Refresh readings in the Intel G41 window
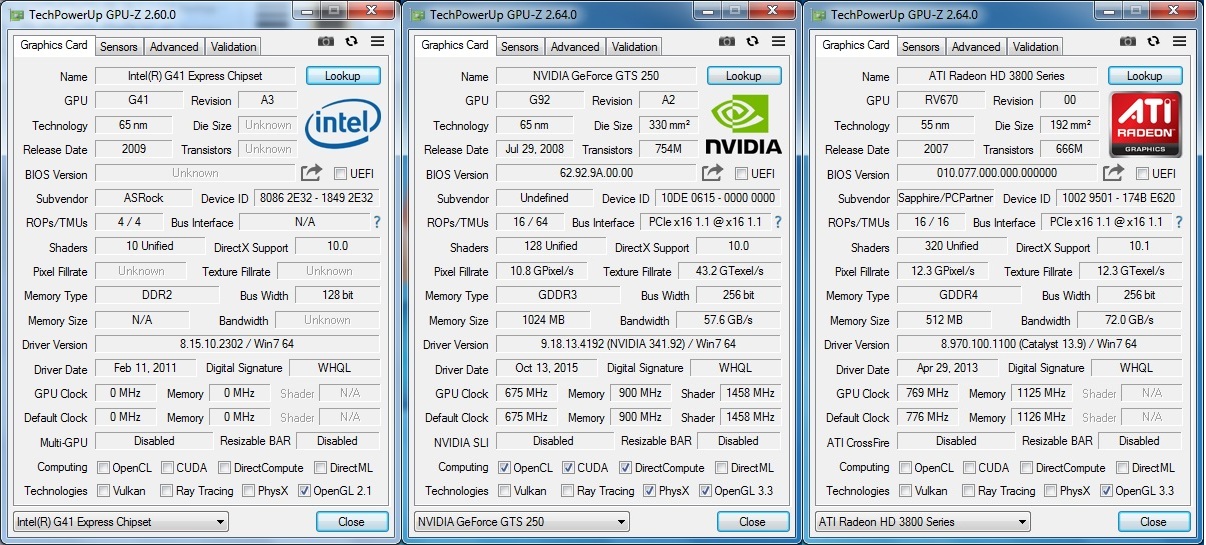This screenshot has width=1206, height=545. point(352,41)
